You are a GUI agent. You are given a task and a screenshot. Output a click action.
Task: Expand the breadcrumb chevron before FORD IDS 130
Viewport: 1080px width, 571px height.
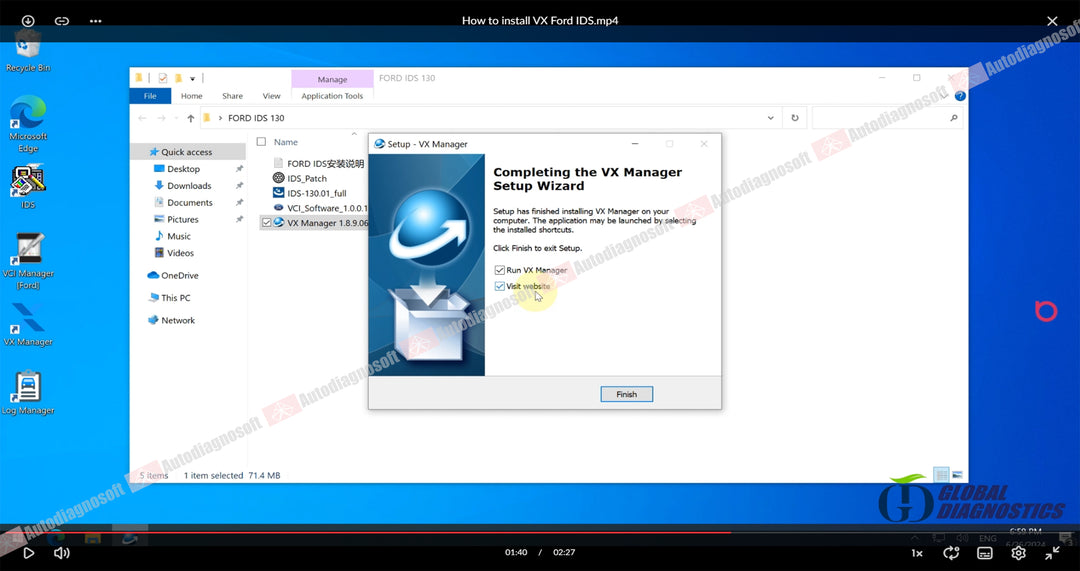[x=220, y=118]
